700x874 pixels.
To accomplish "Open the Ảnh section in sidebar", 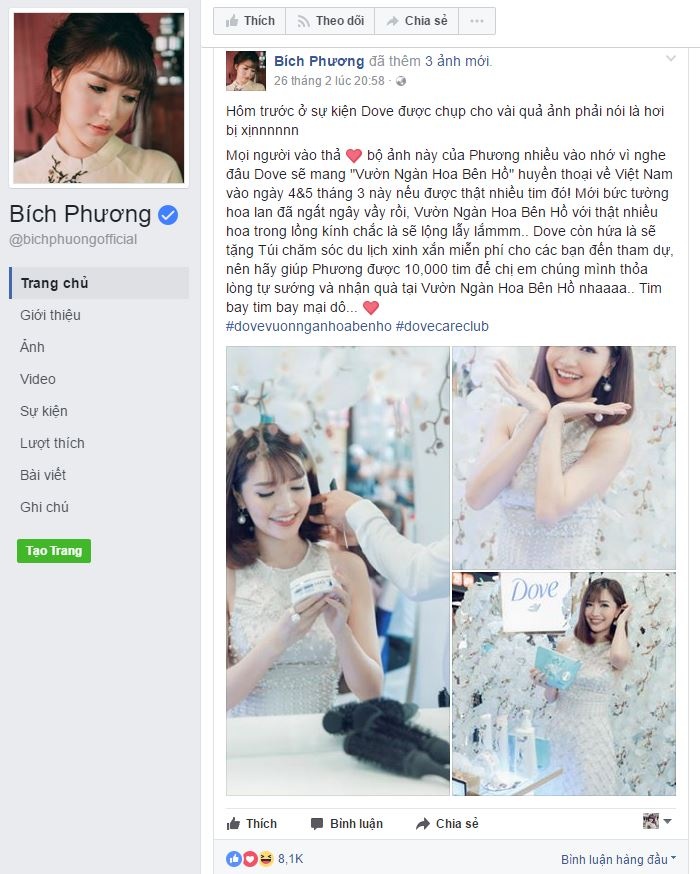I will pos(32,347).
